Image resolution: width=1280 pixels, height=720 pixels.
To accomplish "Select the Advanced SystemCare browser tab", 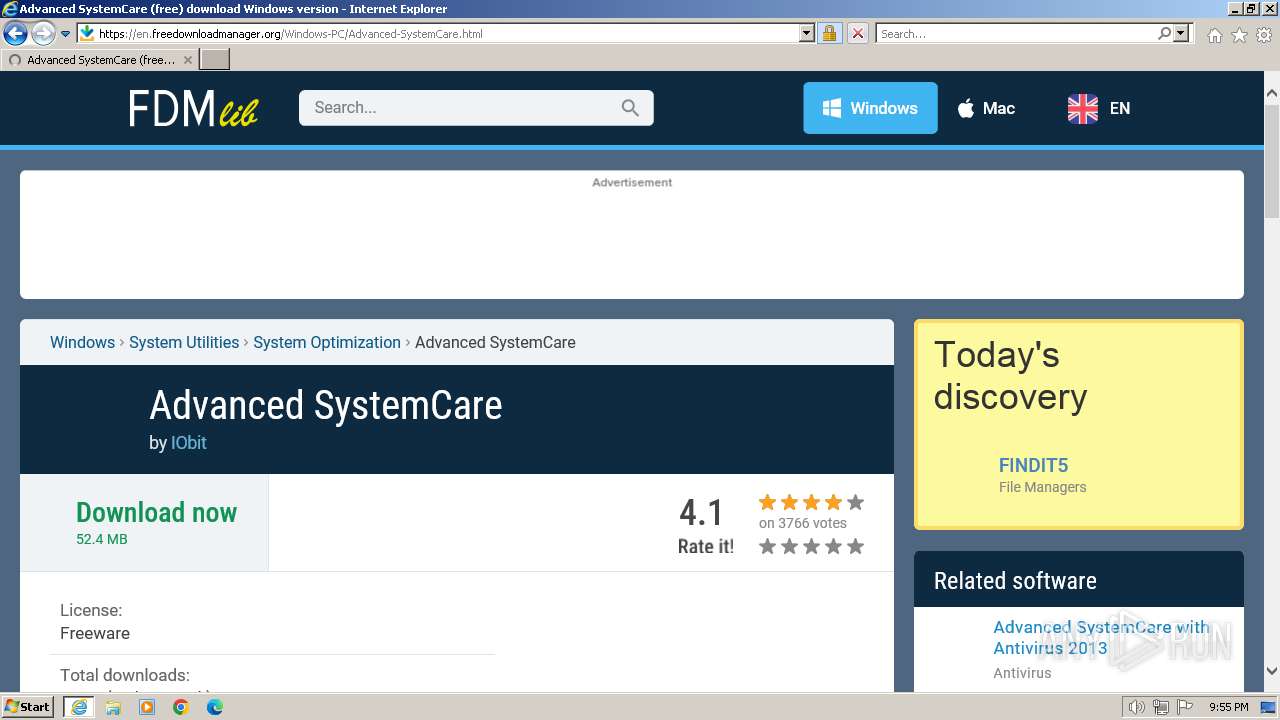I will (x=100, y=60).
